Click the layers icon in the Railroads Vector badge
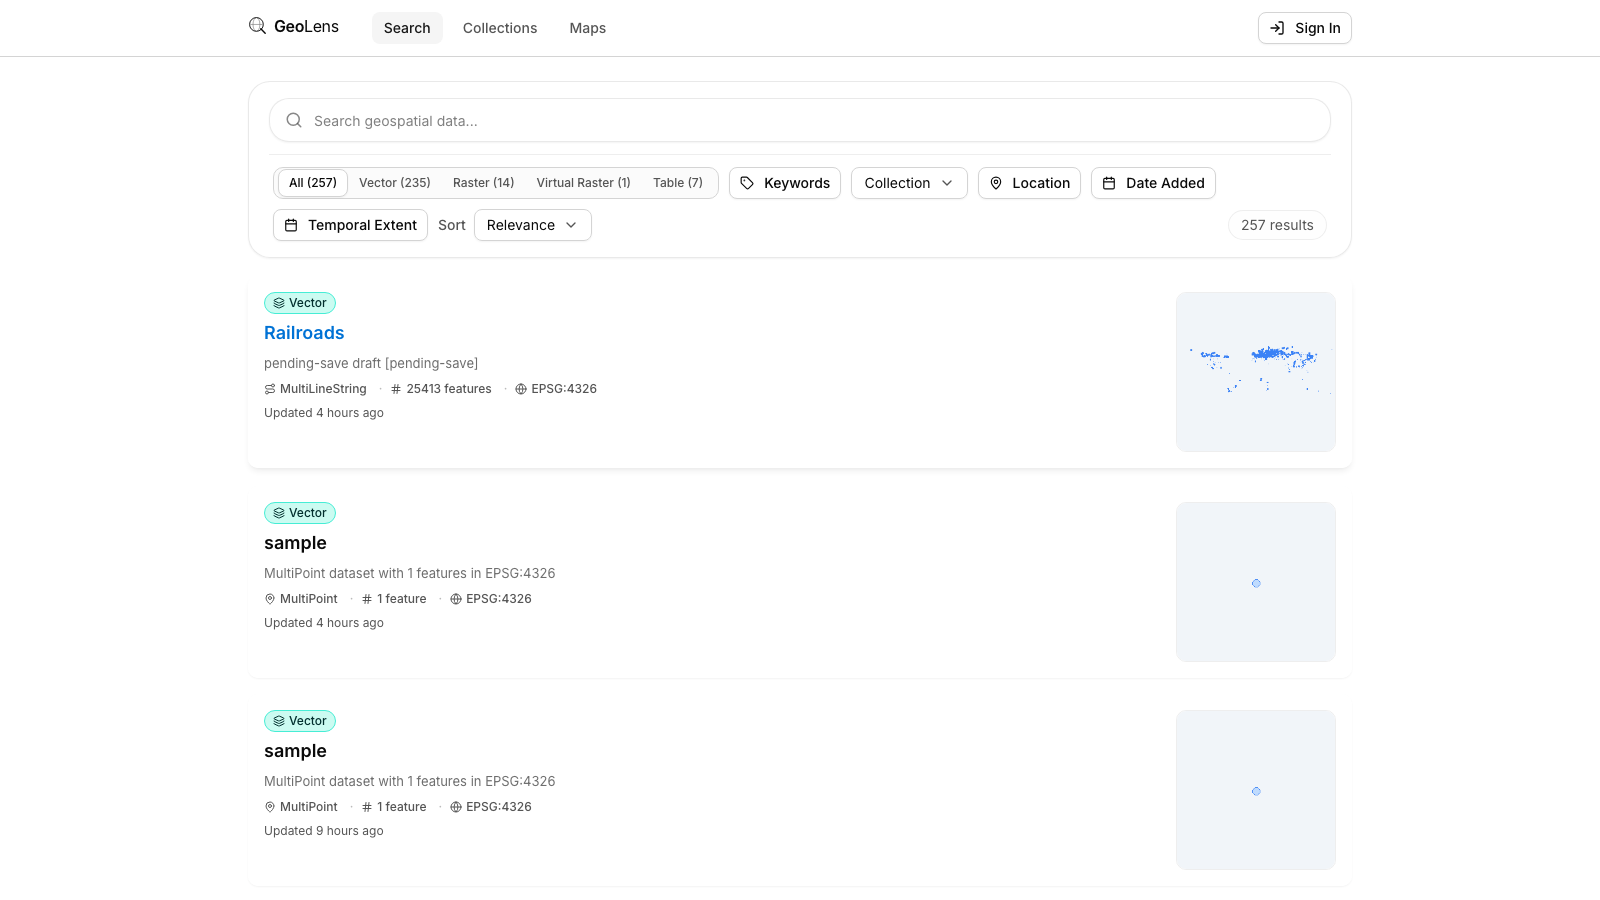Viewport: 1600px width, 900px height. pyautogui.click(x=278, y=302)
